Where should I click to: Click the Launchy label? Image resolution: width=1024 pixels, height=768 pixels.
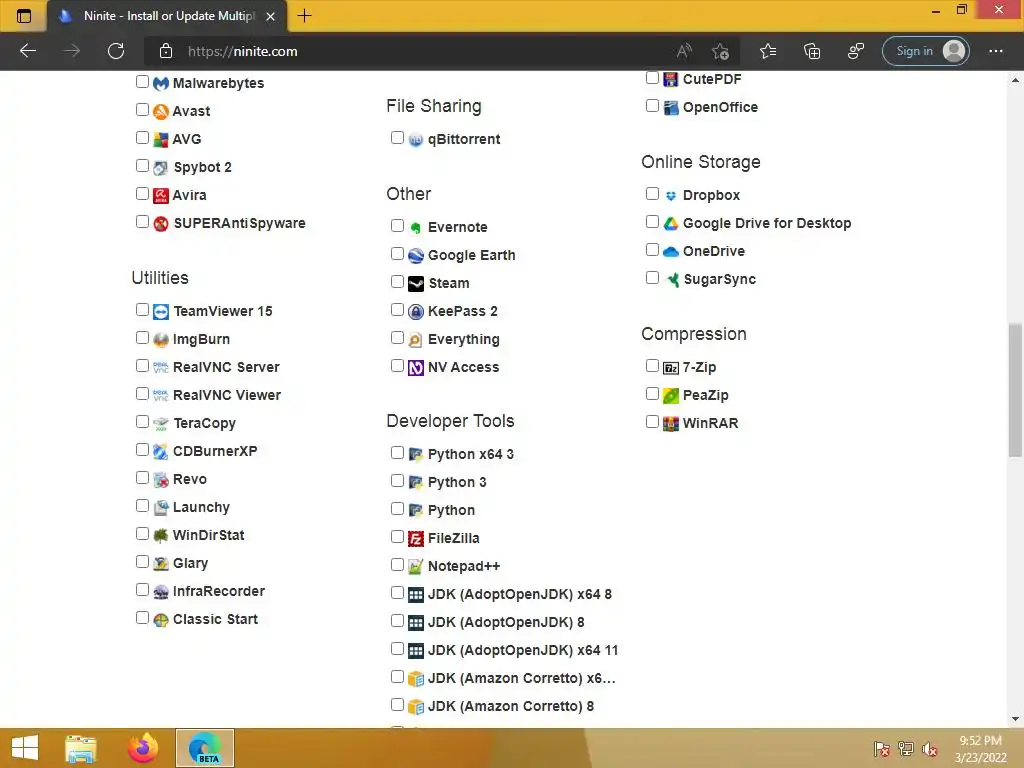coord(201,507)
